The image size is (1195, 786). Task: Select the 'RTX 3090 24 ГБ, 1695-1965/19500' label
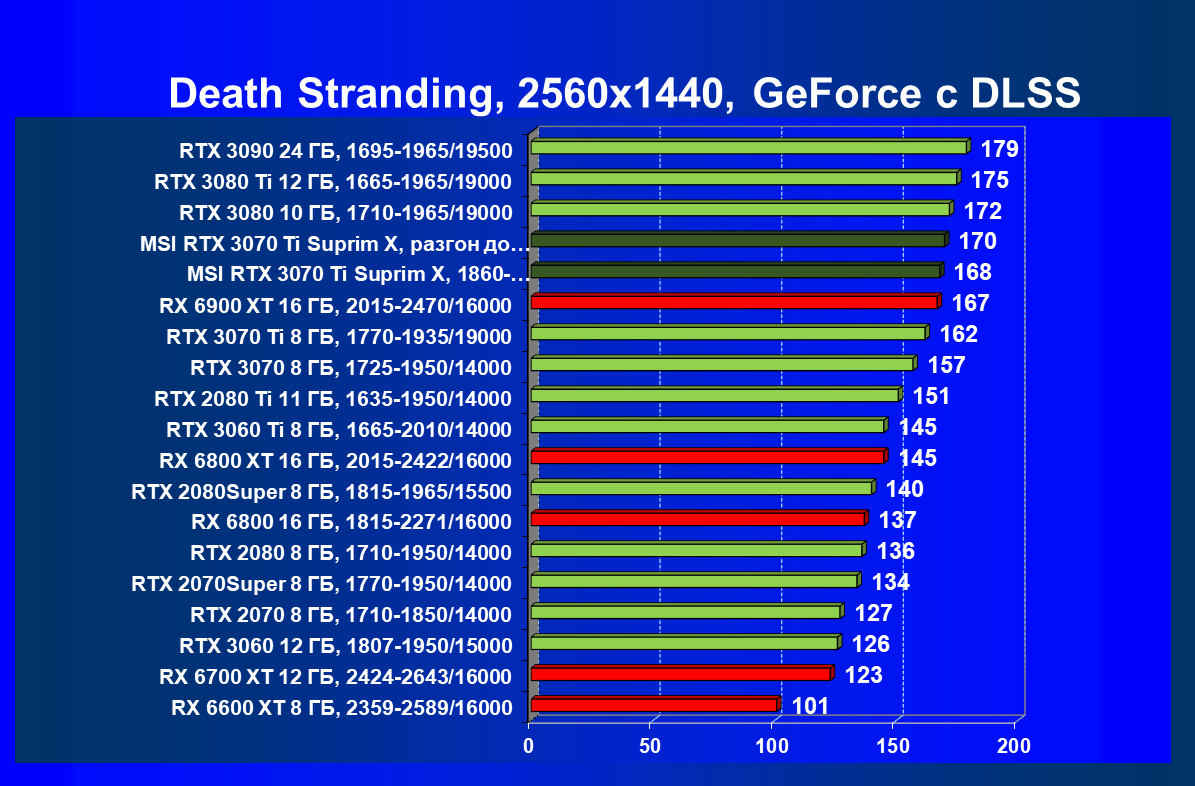point(346,151)
